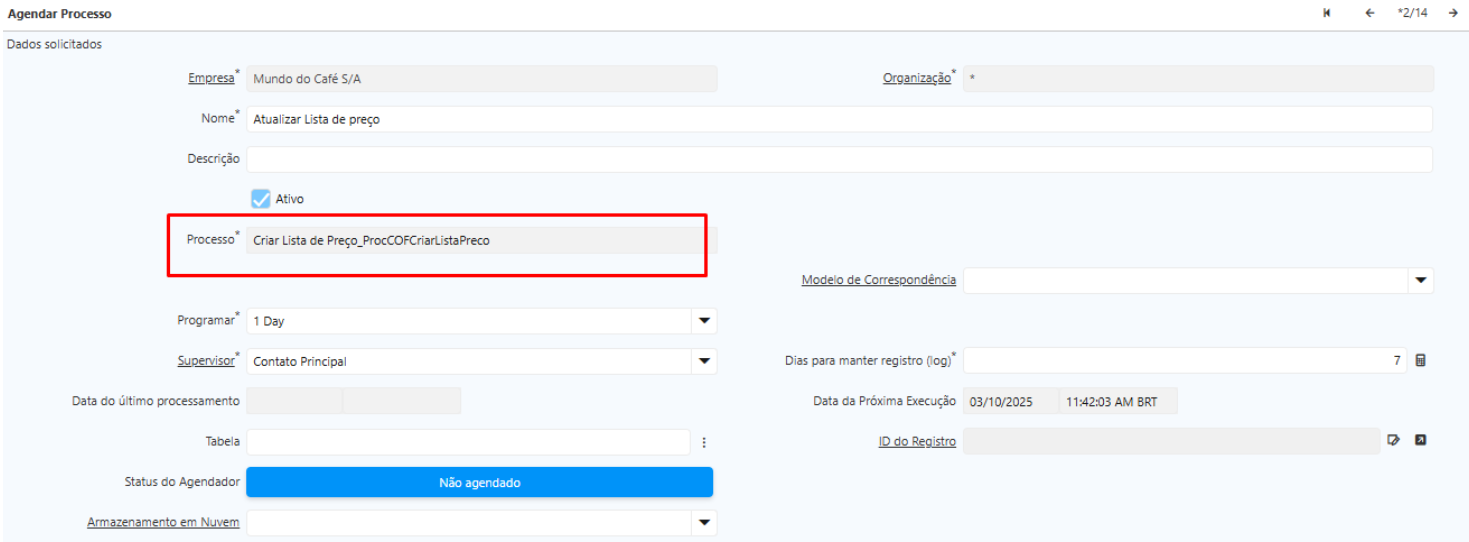The height and width of the screenshot is (542, 1469).
Task: Click the Tabela input field
Action: pyautogui.click(x=467, y=442)
